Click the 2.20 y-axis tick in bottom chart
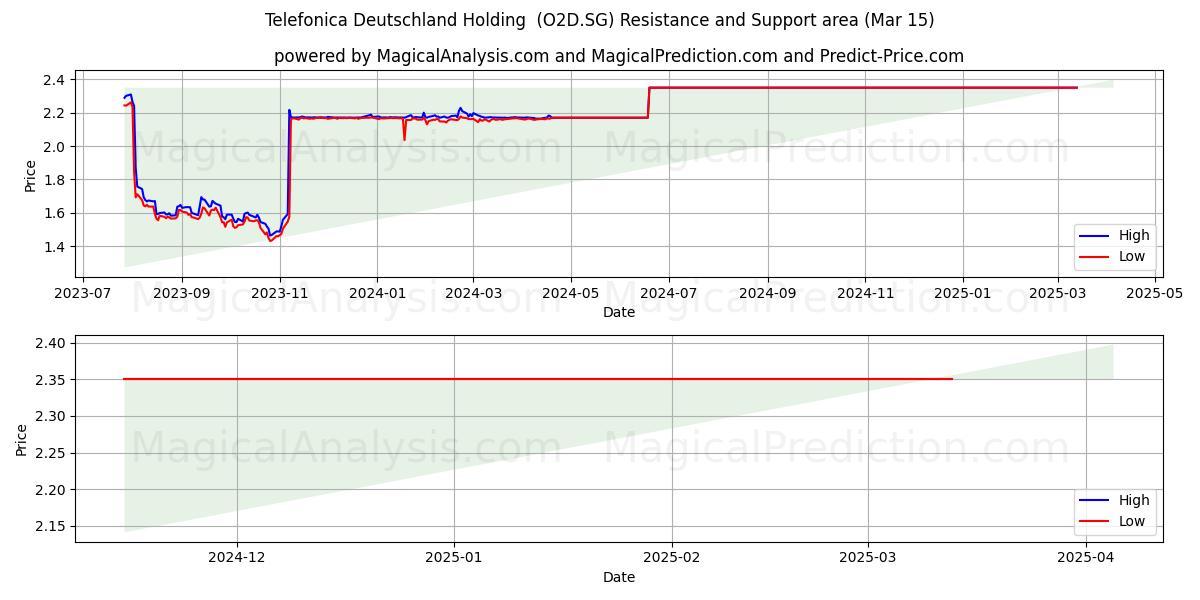This screenshot has width=1200, height=600. point(52,490)
